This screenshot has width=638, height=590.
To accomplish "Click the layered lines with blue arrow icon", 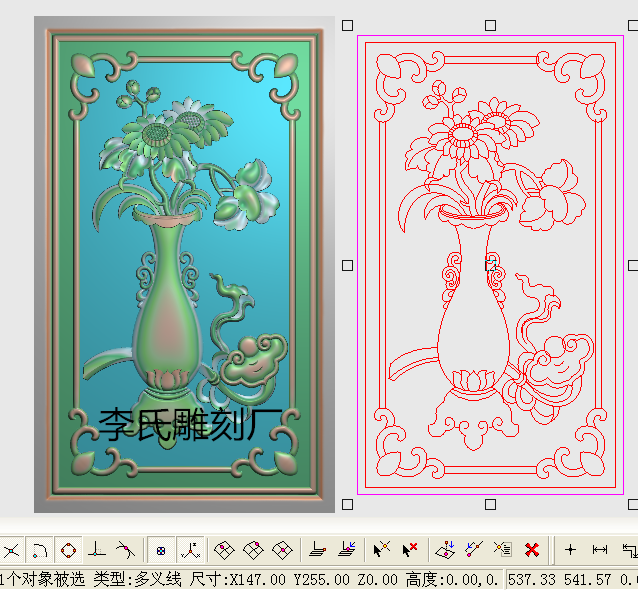I will coord(347,550).
